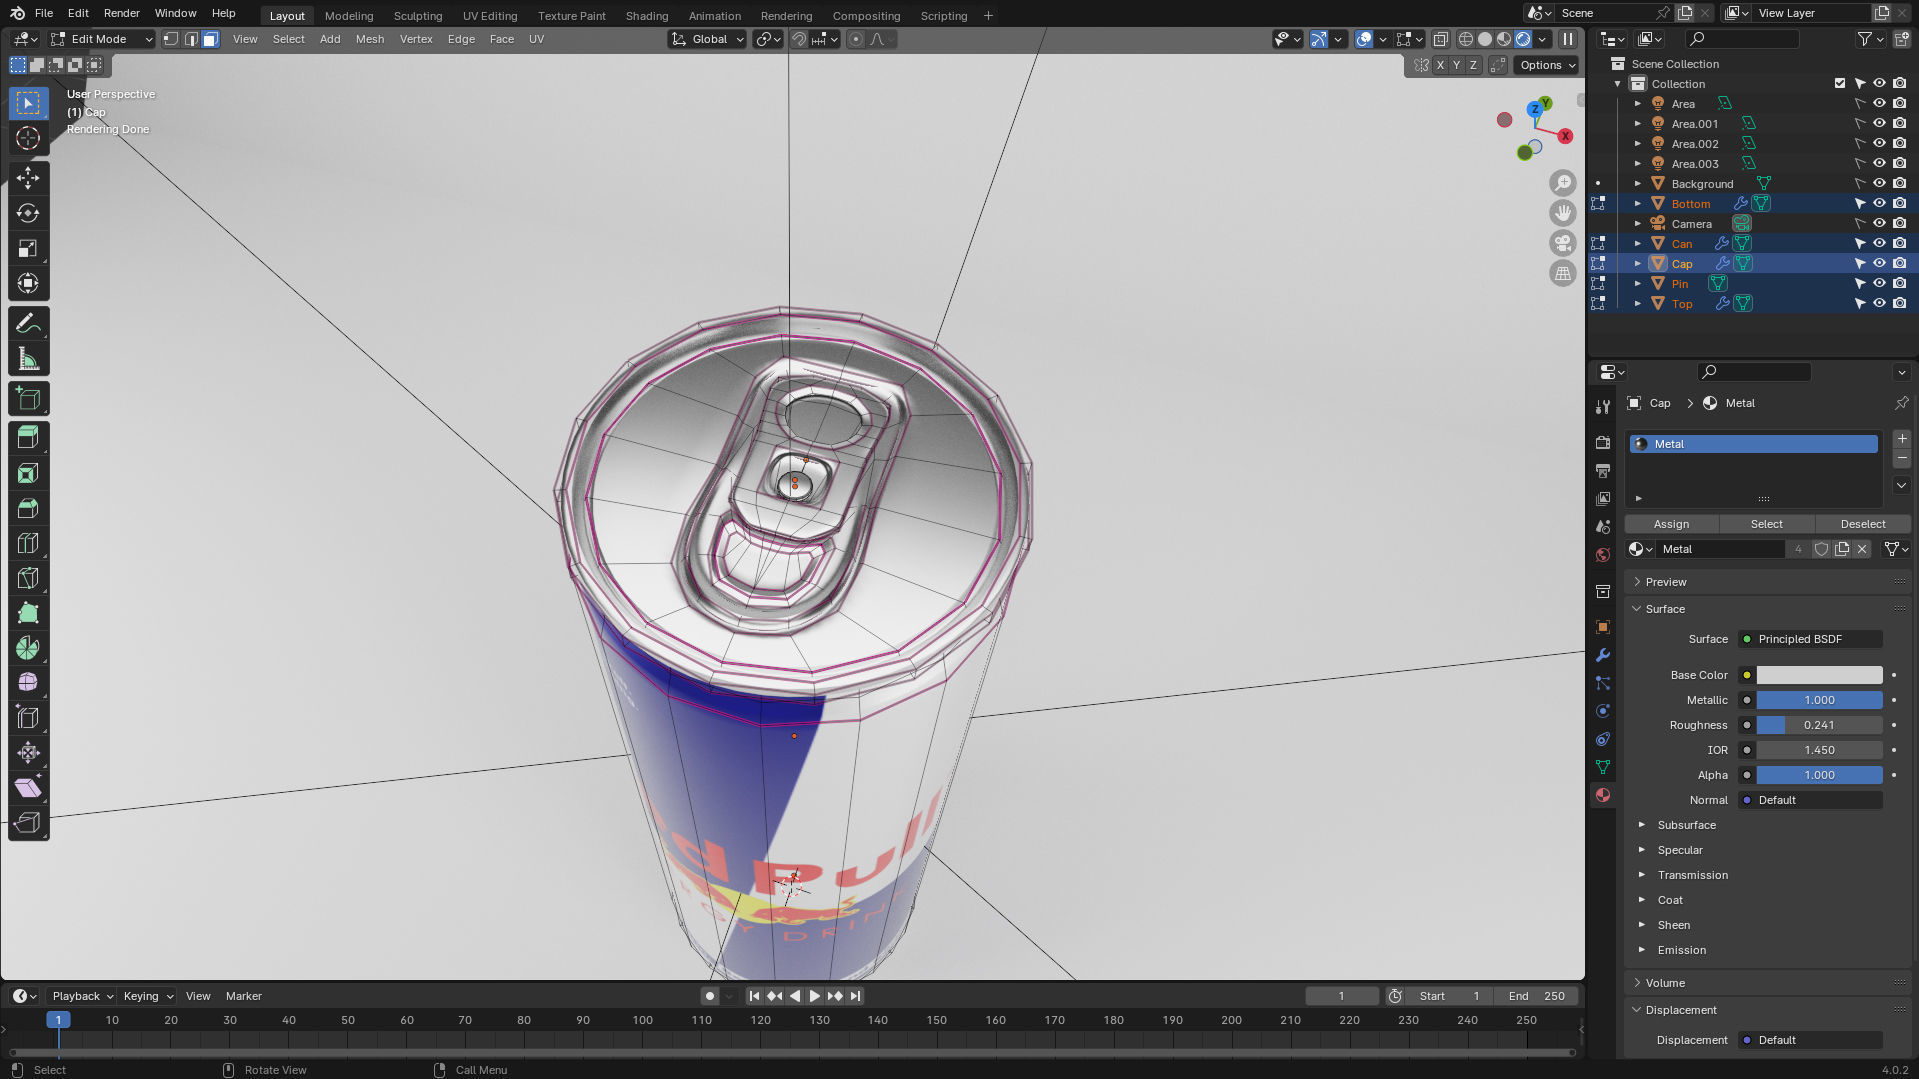Toggle snapping magnet icon
This screenshot has height=1079, width=1919.
[x=798, y=39]
